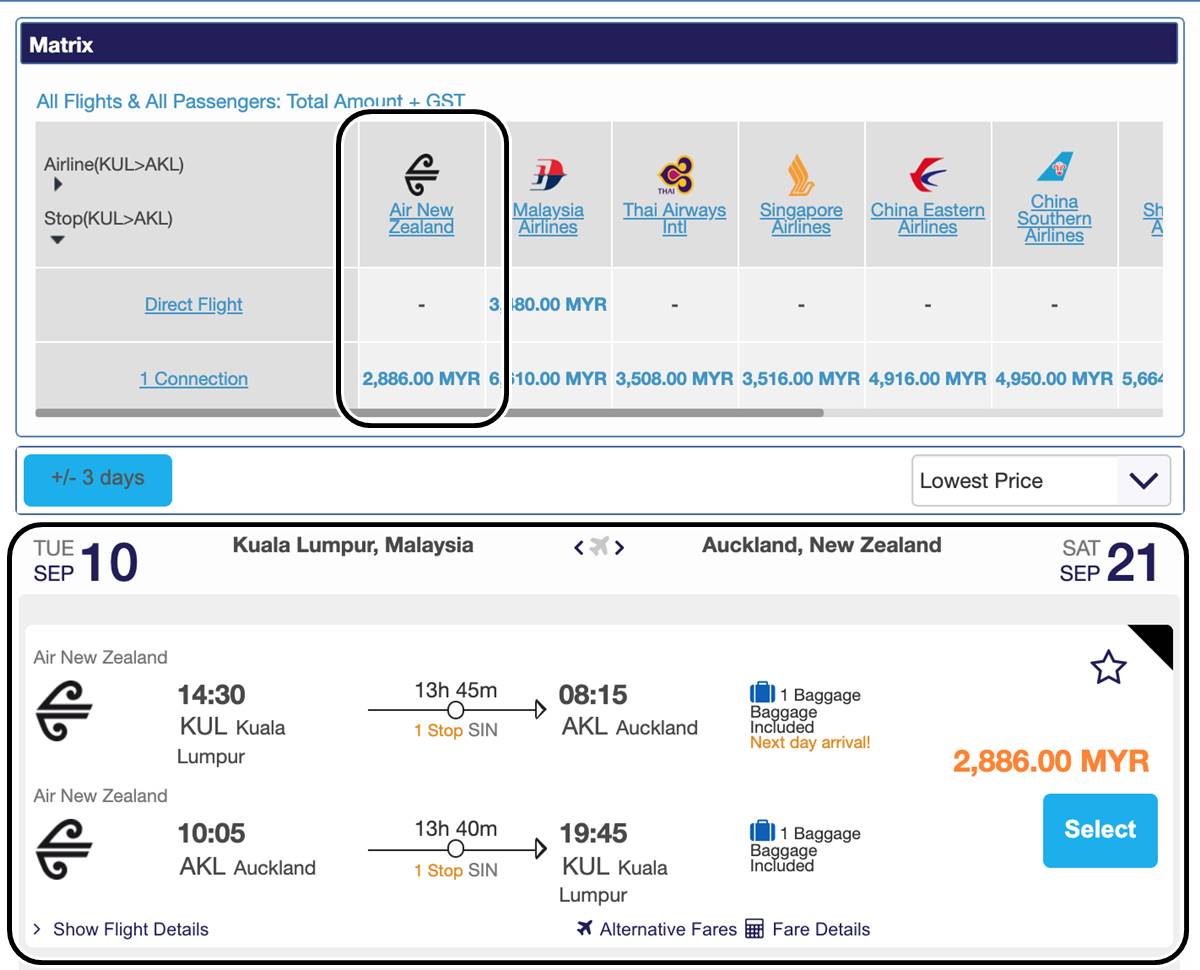Open the China Southern Airlines link
Image resolution: width=1200 pixels, height=970 pixels.
click(1054, 218)
